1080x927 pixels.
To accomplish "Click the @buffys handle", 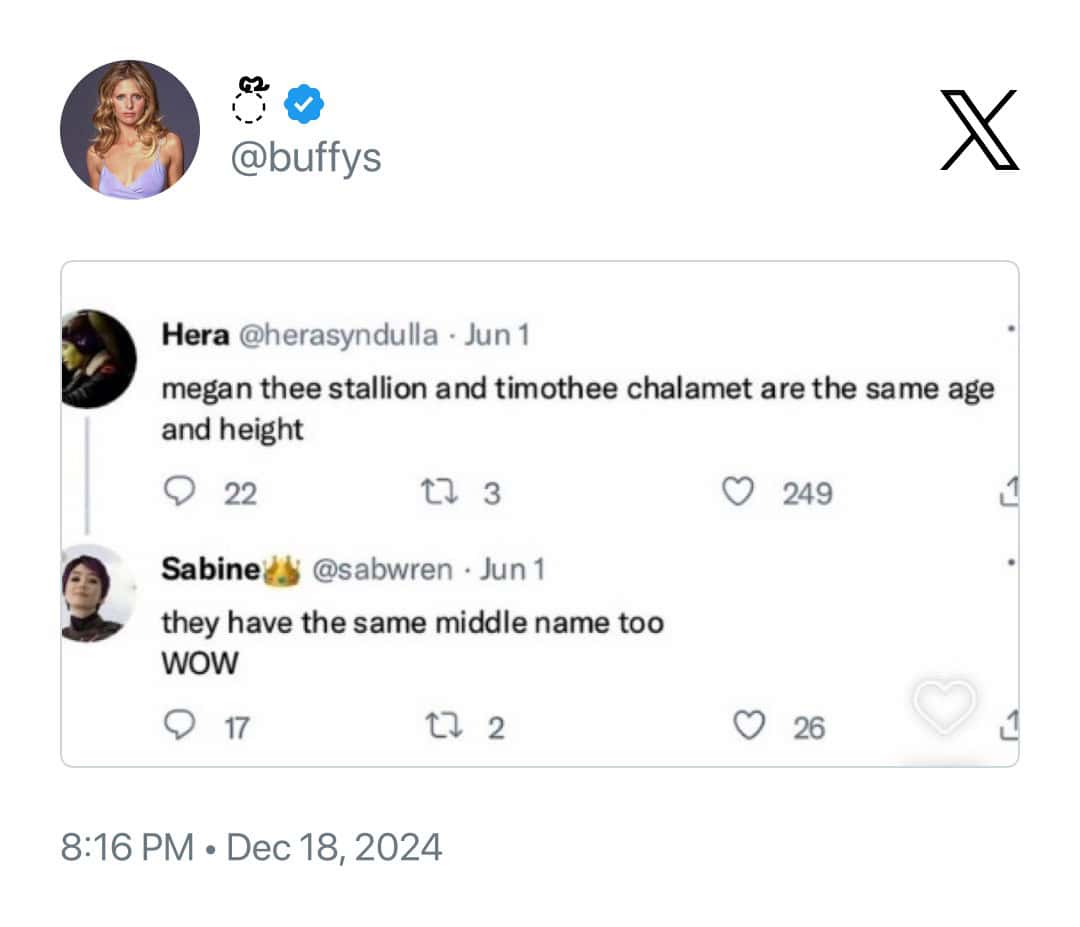I will pos(306,158).
